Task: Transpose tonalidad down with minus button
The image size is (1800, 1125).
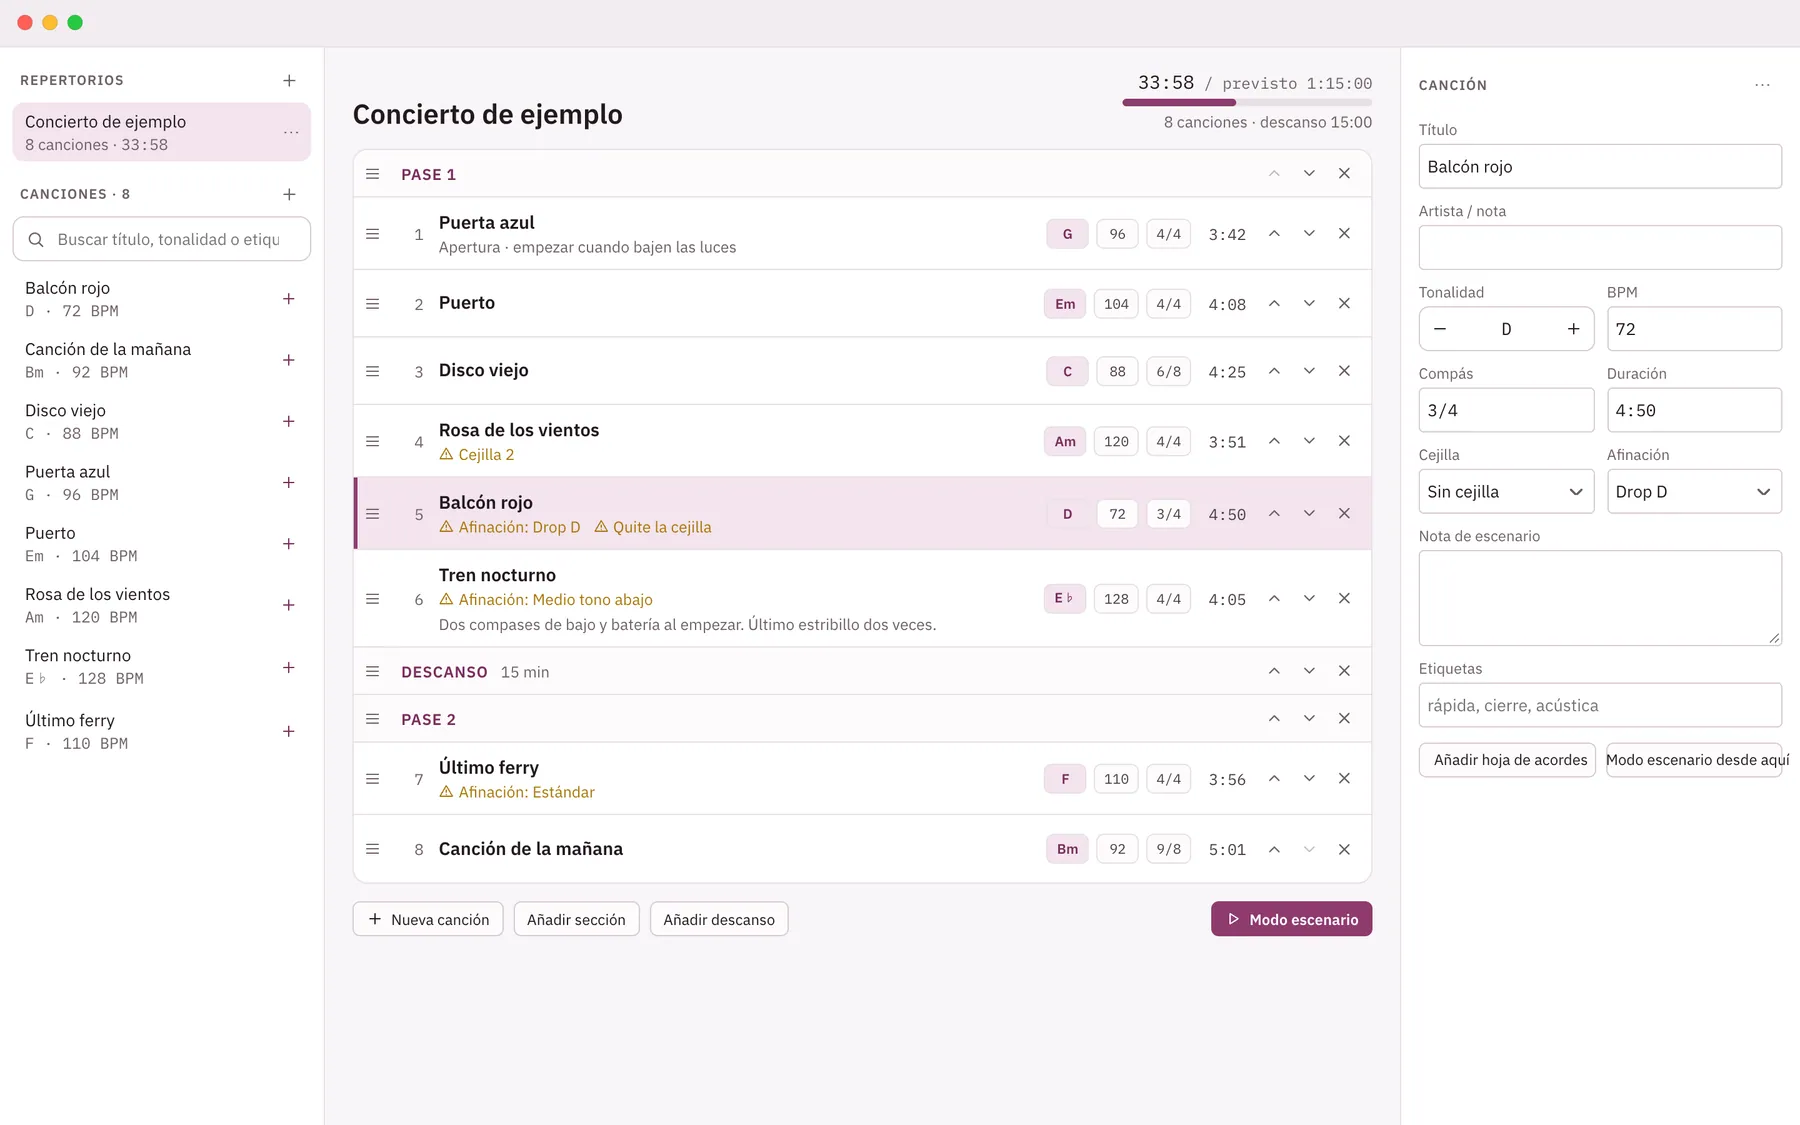Action: tap(1440, 329)
